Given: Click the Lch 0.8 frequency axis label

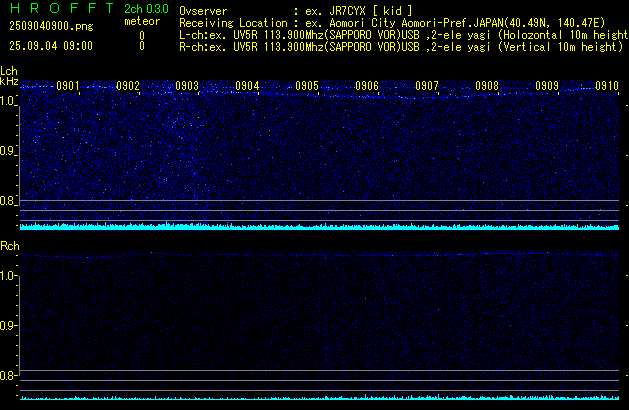Looking at the screenshot, I should pos(7,201).
